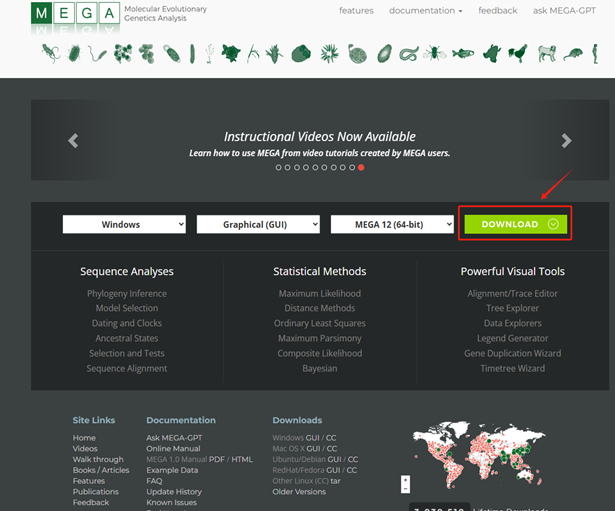This screenshot has width=615, height=511.
Task: Click the wavy flagellate organism icon
Action: pos(97,54)
